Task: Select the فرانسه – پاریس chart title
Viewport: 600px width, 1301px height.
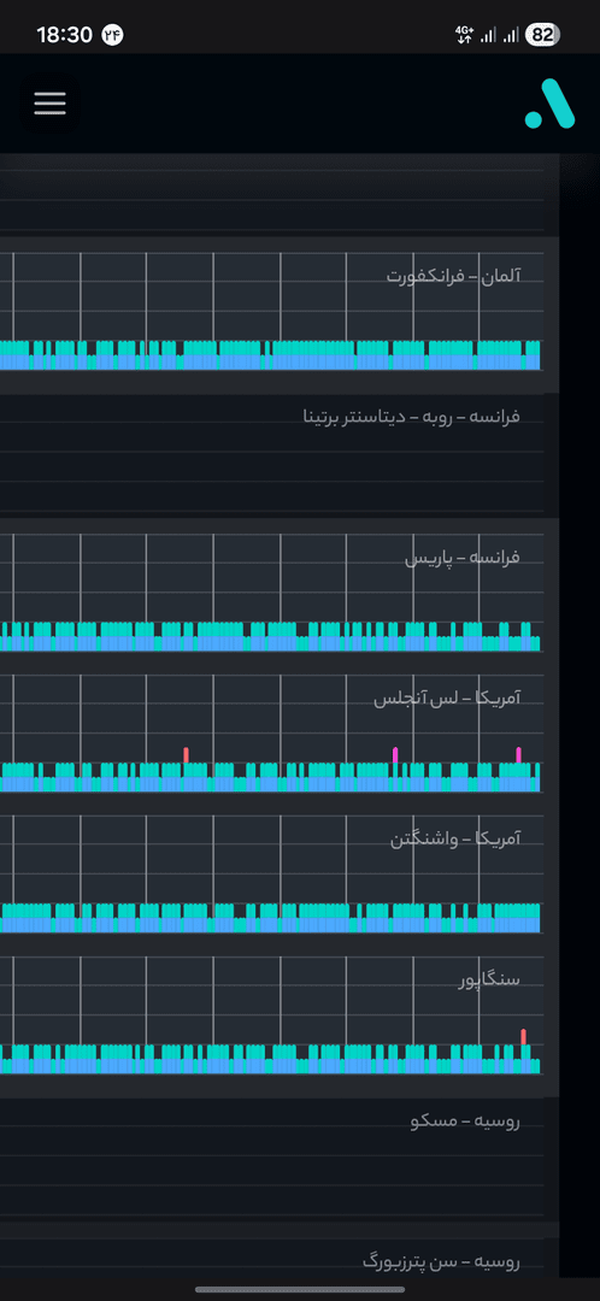Action: [462, 558]
